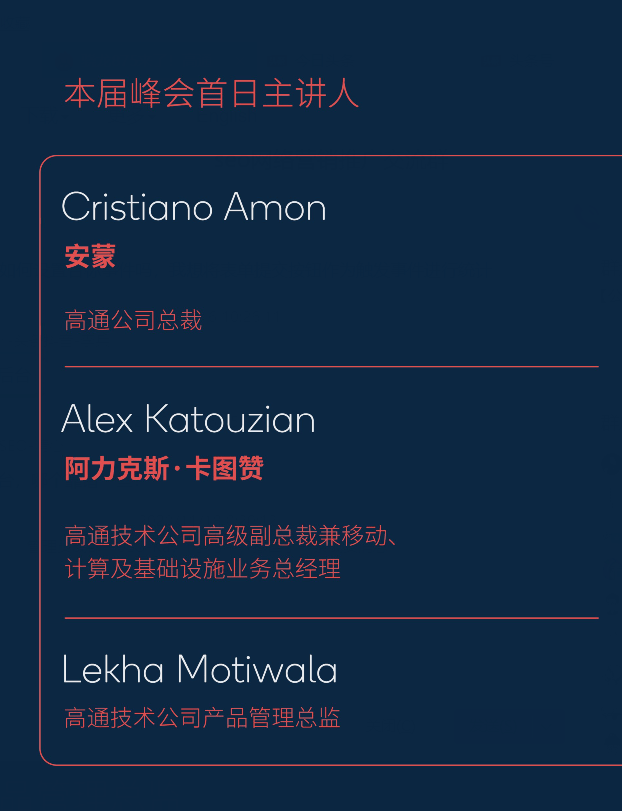Click the surname "Amon"
The image size is (622, 811).
275,208
